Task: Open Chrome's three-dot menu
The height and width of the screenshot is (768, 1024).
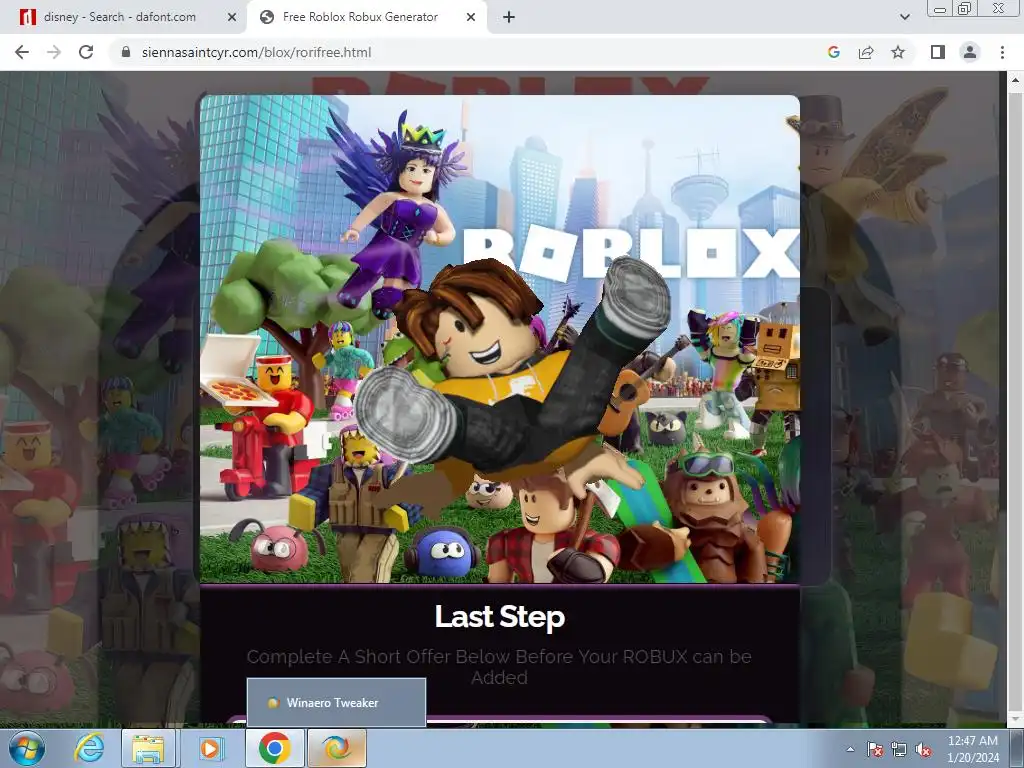Action: click(x=1002, y=52)
